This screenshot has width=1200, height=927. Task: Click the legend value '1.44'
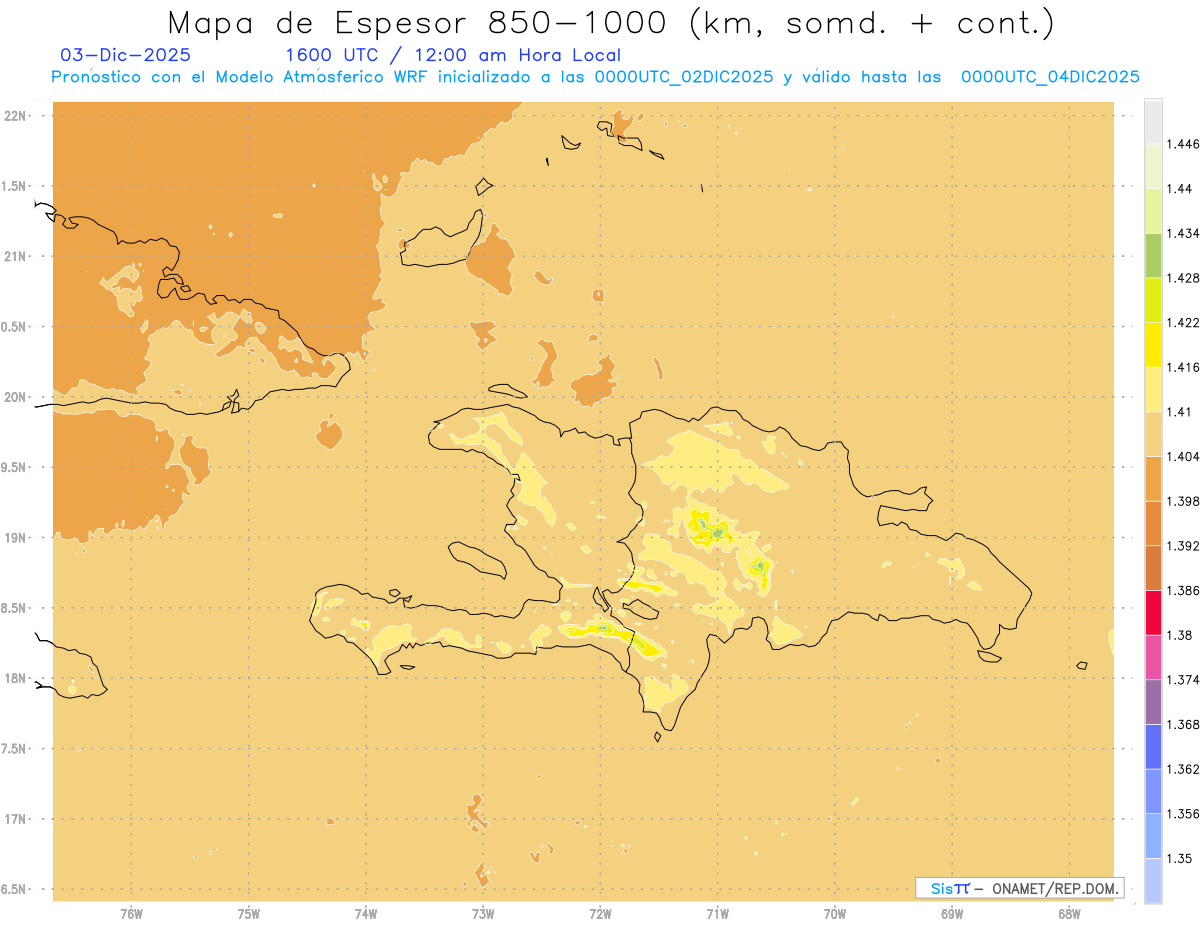coord(1180,189)
